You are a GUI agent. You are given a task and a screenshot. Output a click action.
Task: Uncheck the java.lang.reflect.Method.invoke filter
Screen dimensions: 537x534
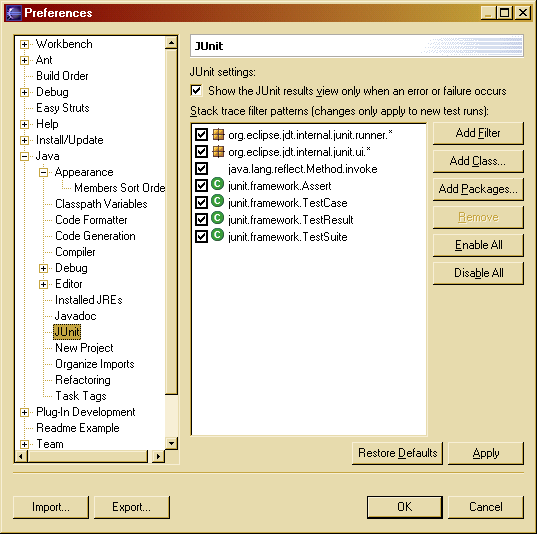(201, 169)
